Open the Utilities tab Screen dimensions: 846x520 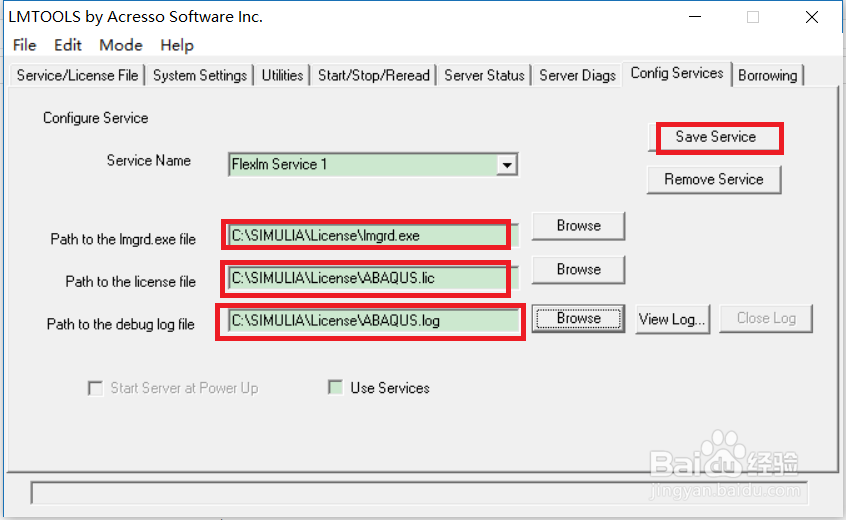click(282, 75)
